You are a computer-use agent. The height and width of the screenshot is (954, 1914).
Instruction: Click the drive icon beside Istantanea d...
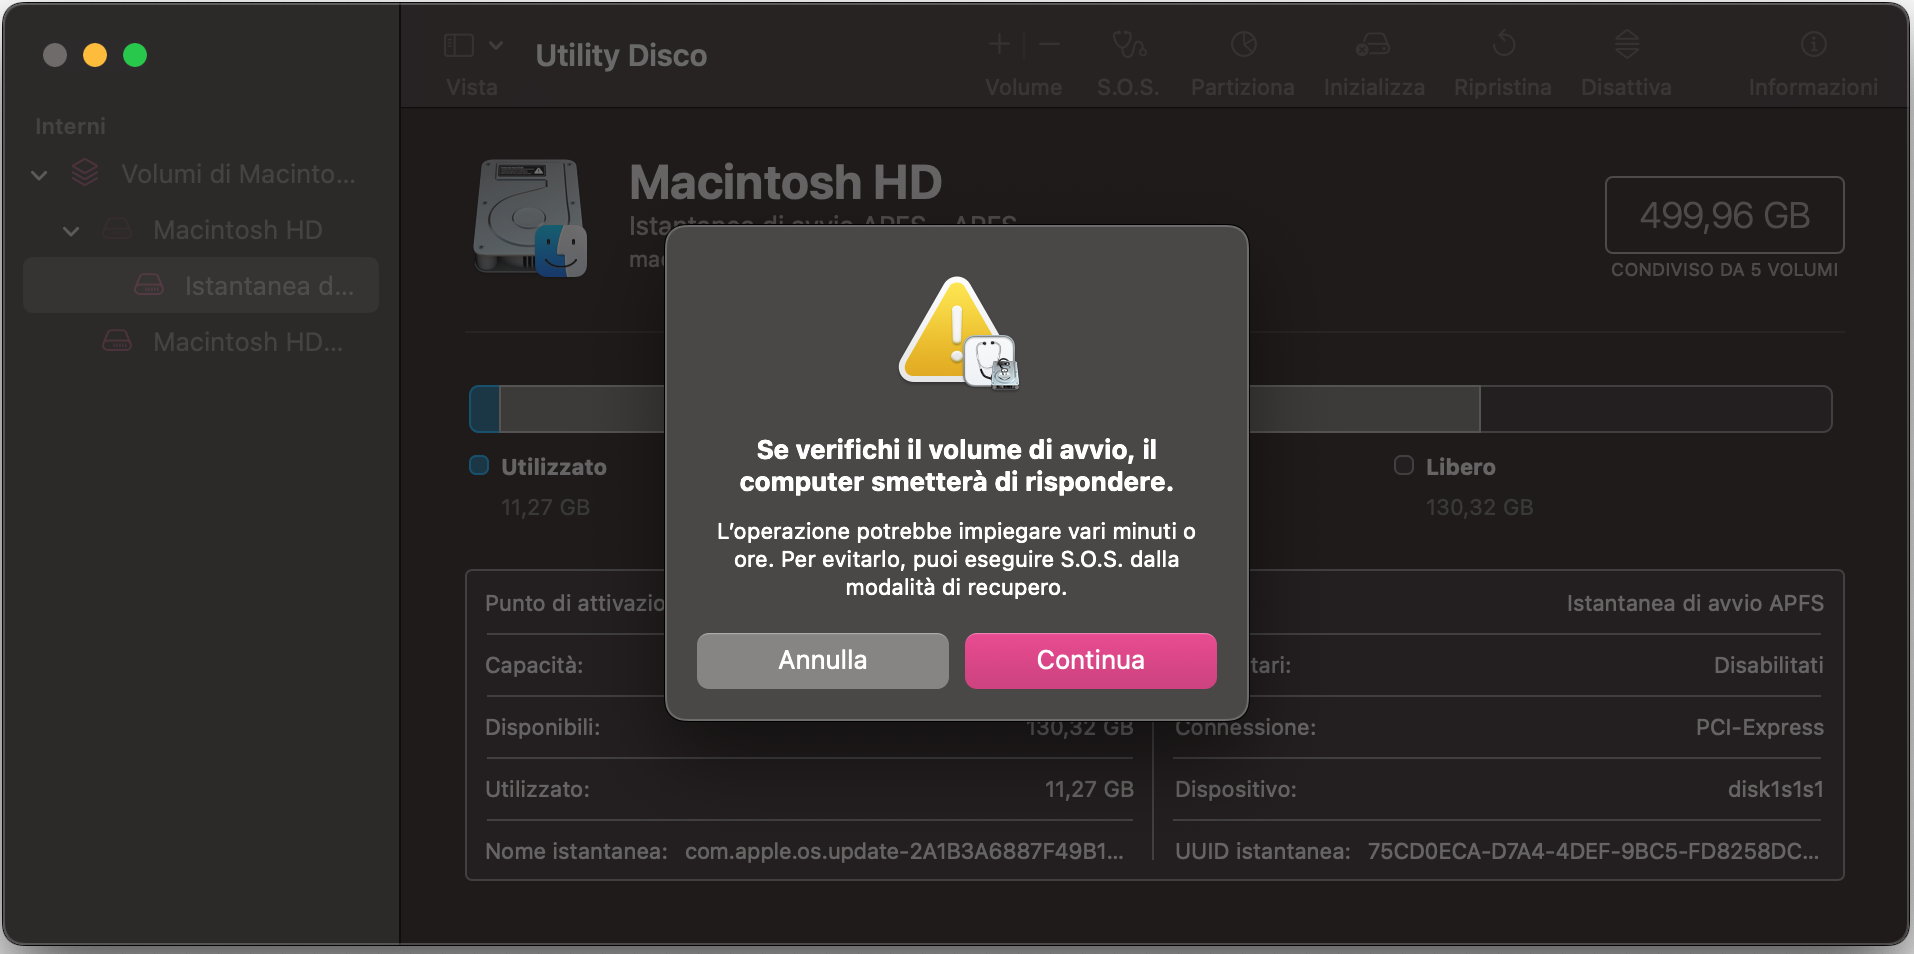149,285
